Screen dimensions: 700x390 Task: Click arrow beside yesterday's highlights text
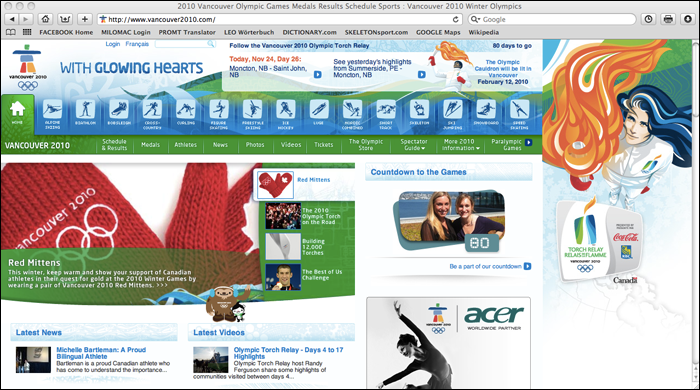pyautogui.click(x=421, y=75)
